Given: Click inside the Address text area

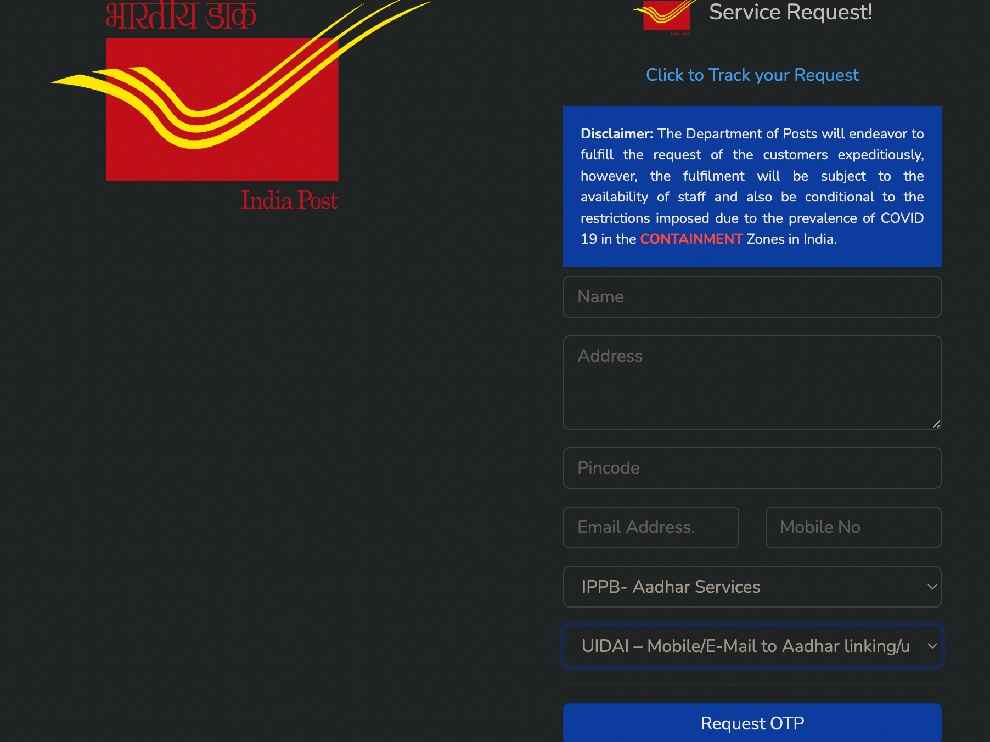Looking at the screenshot, I should (x=752, y=383).
